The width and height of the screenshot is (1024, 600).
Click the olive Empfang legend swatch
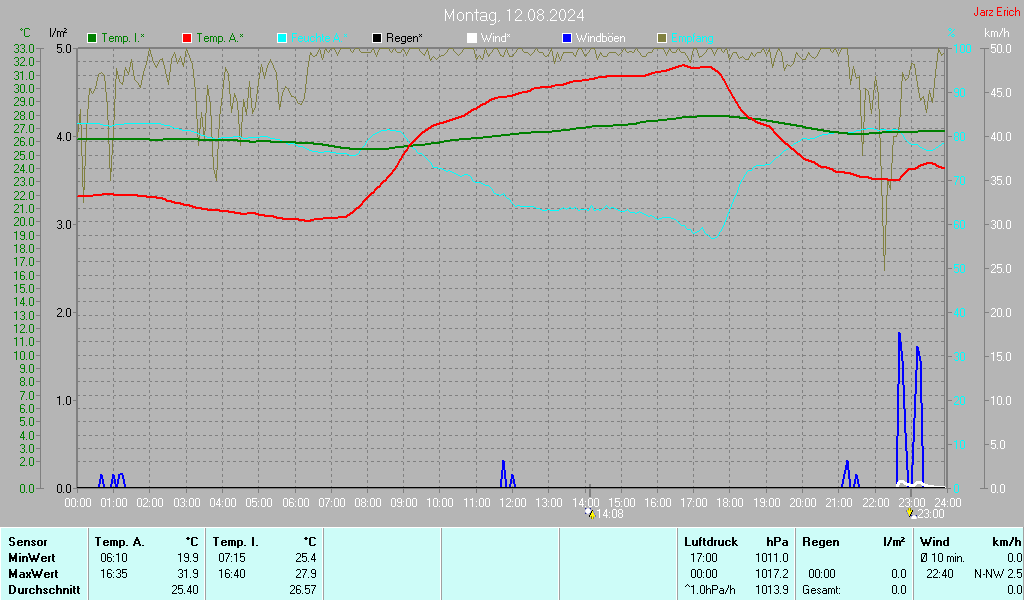662,38
